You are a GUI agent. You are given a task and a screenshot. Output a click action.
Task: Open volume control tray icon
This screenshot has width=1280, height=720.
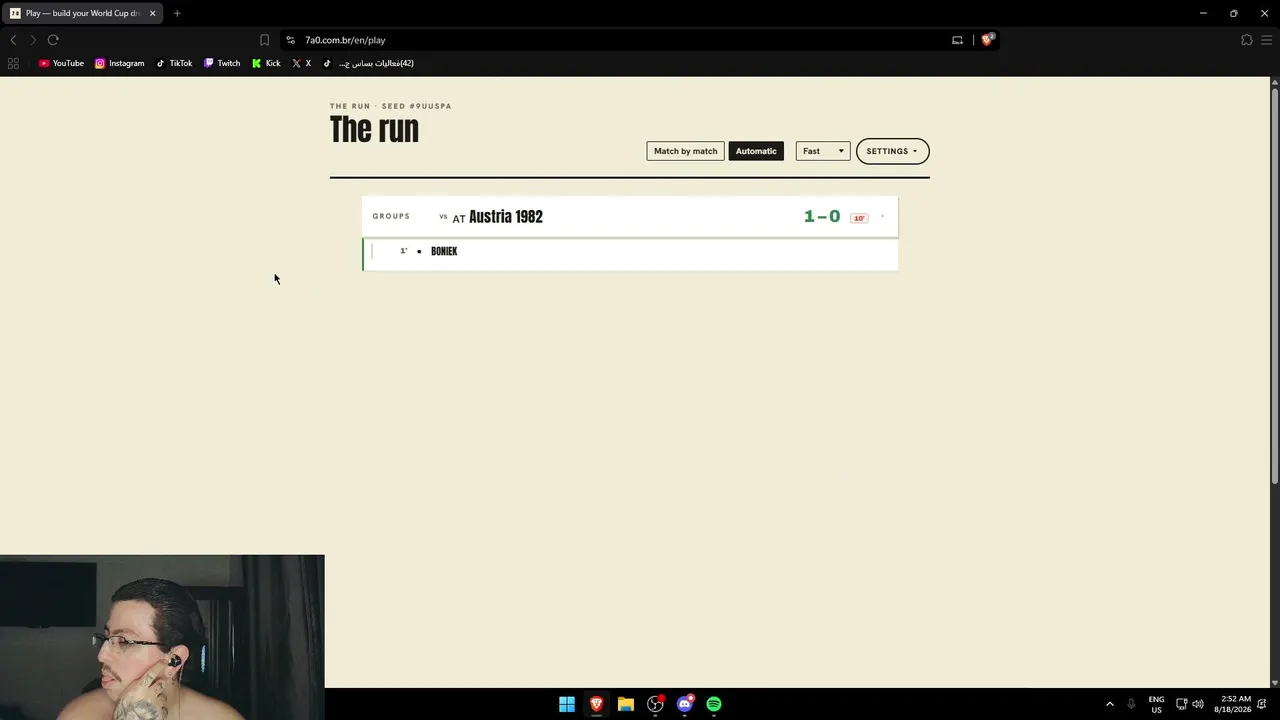click(x=1198, y=704)
